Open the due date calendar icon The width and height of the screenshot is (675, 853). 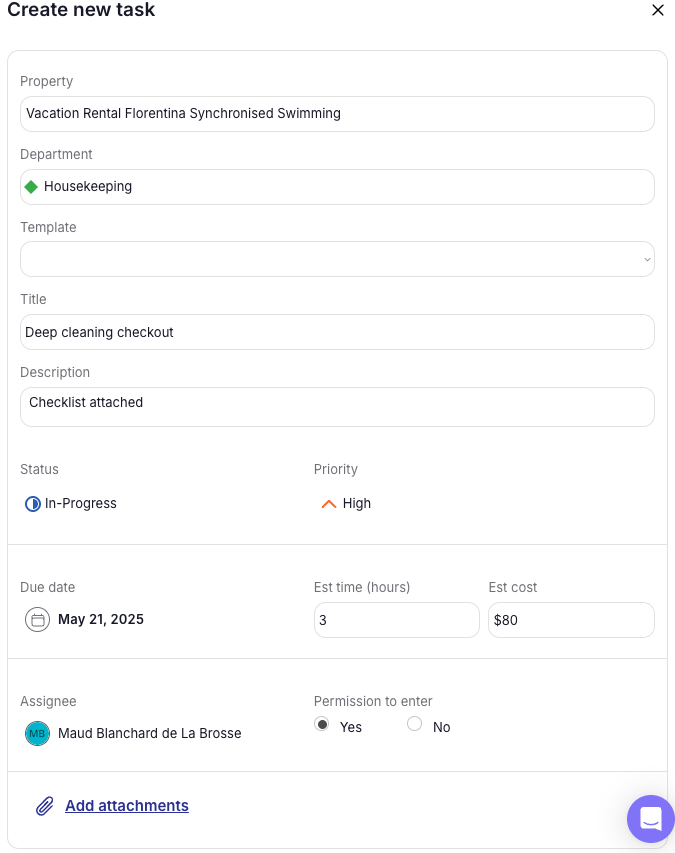pos(37,620)
